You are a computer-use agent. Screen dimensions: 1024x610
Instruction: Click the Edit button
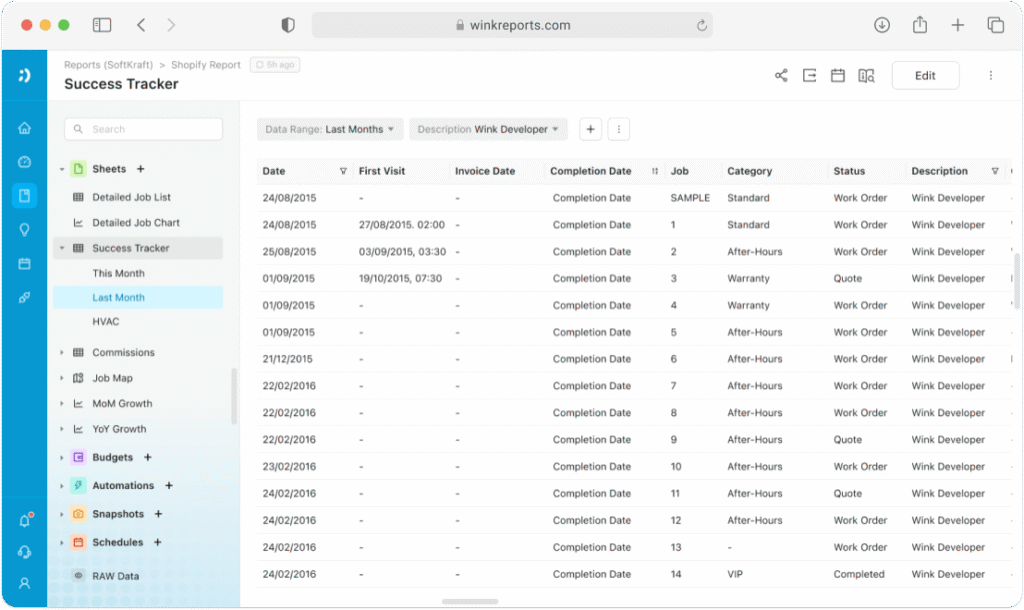925,76
